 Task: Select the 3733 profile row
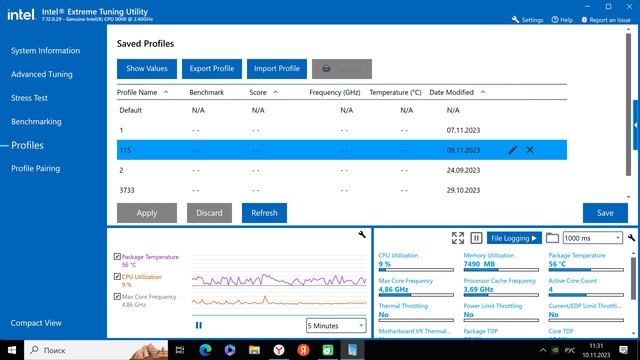tap(342, 190)
